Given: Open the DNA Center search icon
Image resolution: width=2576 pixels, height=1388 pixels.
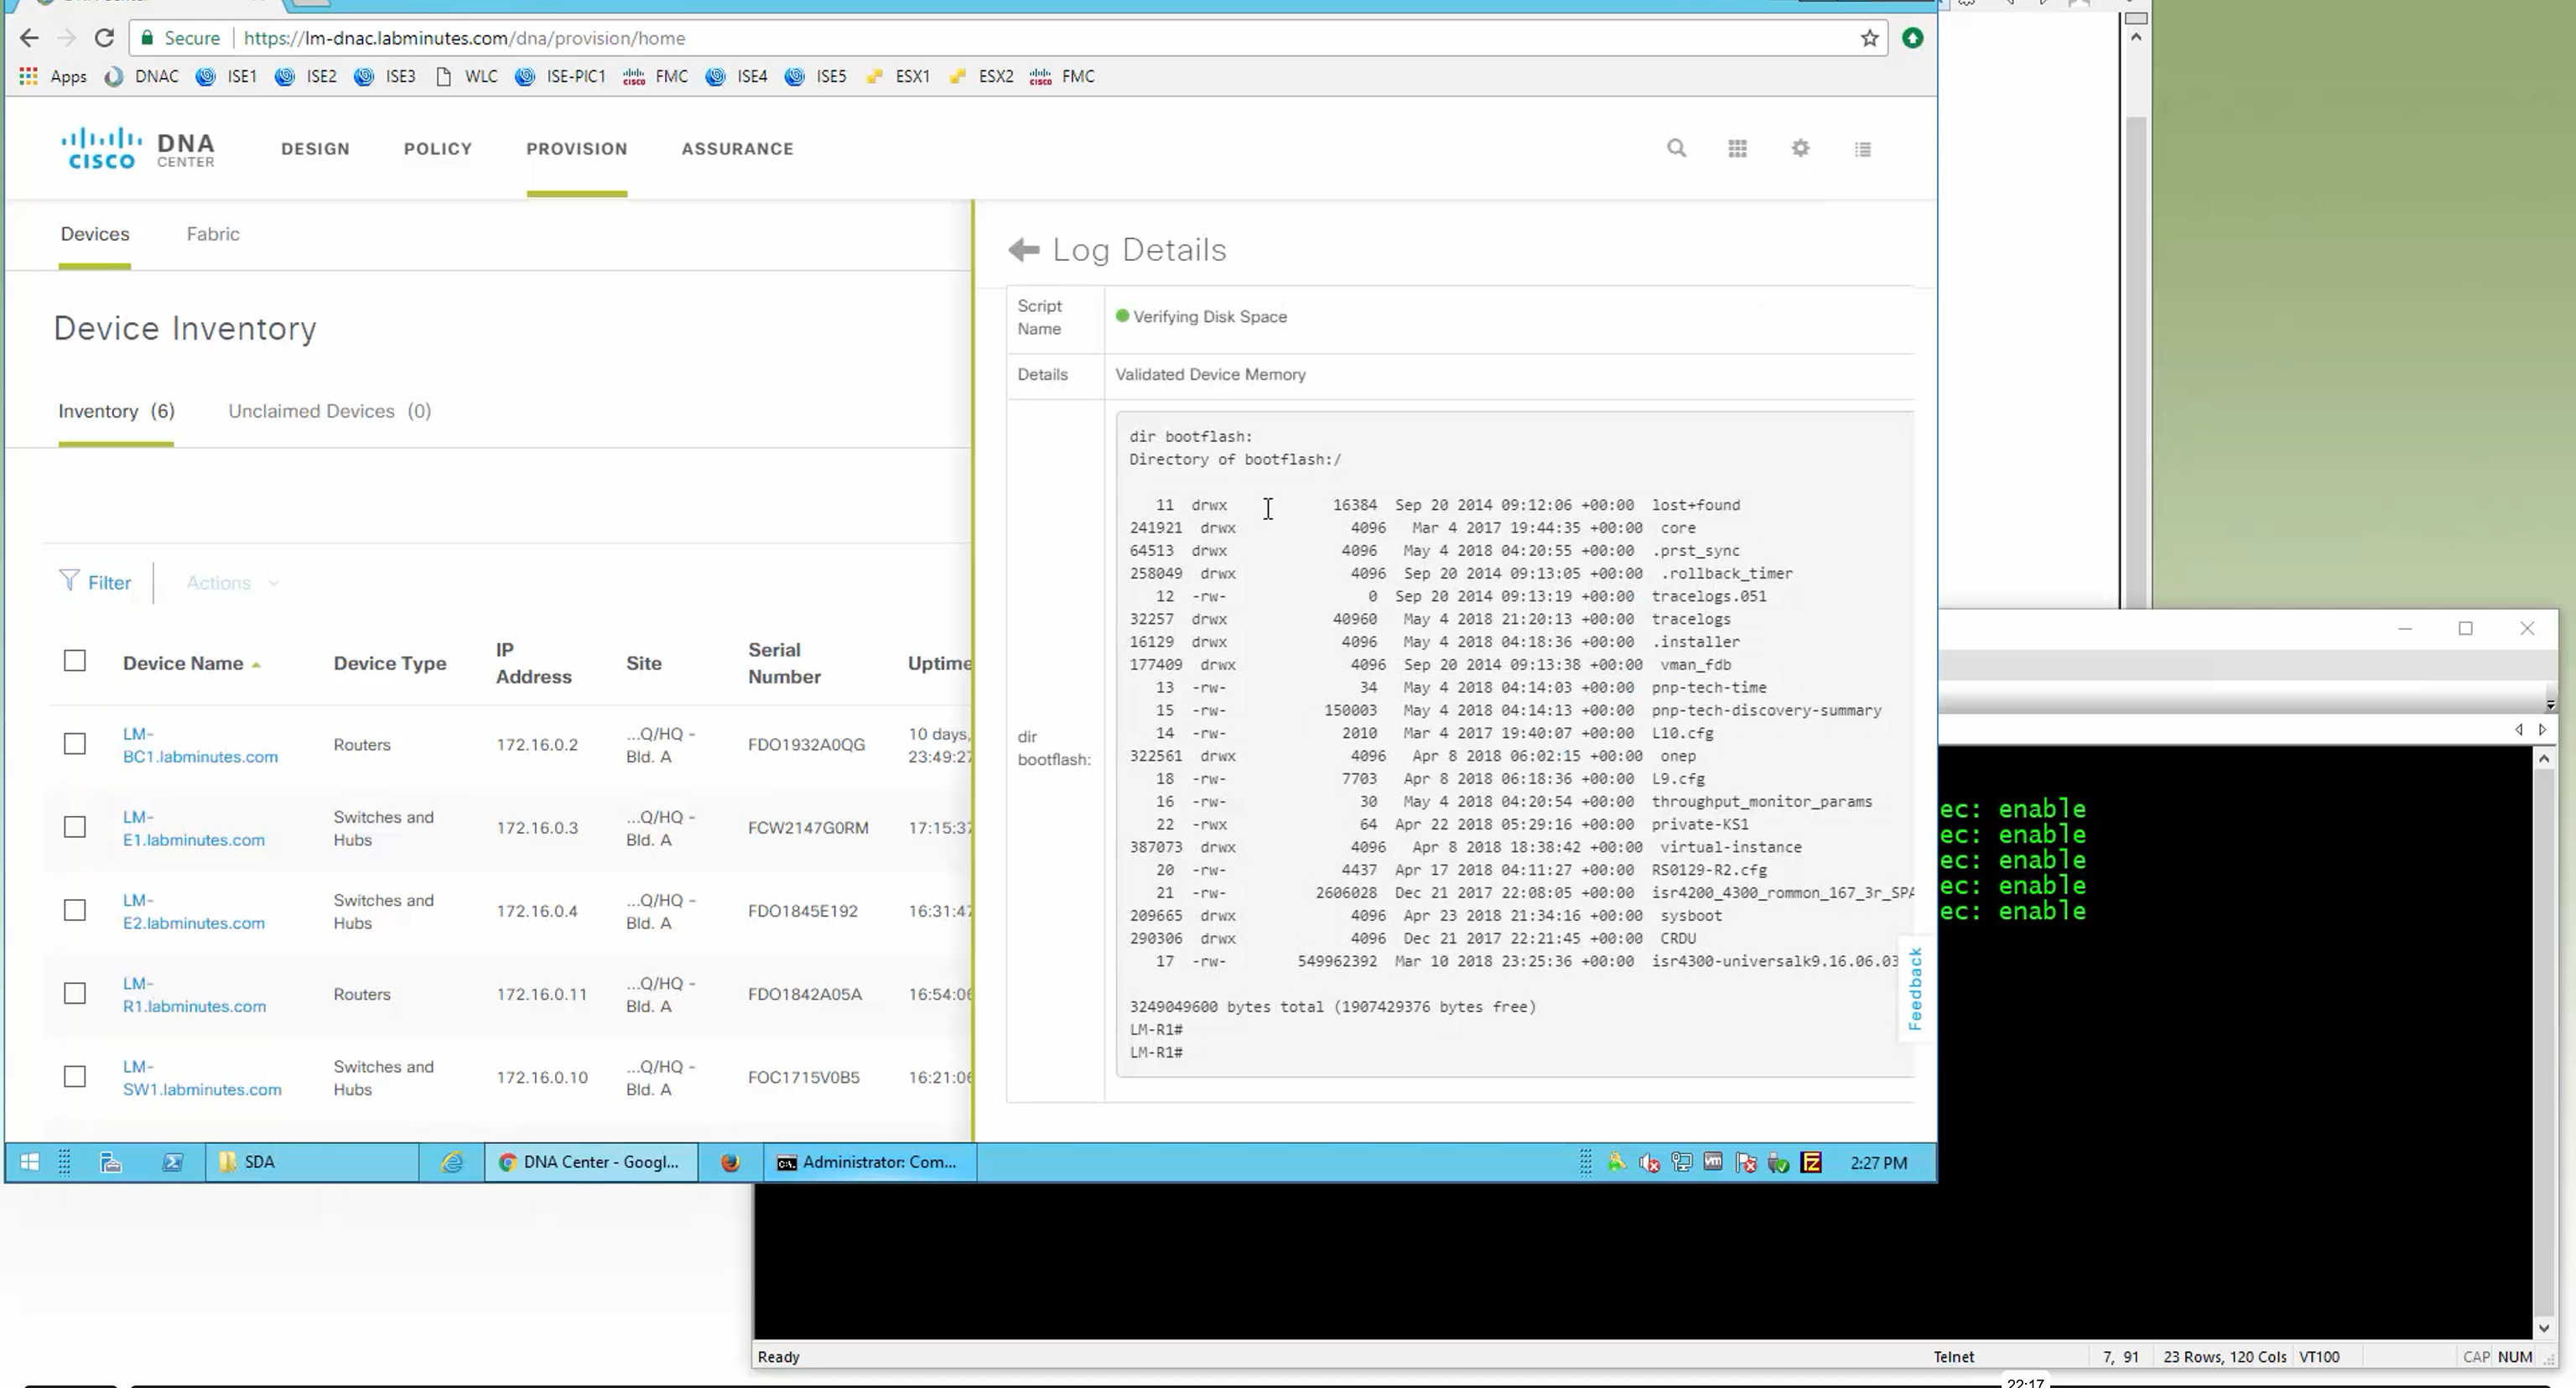Looking at the screenshot, I should coord(1677,149).
